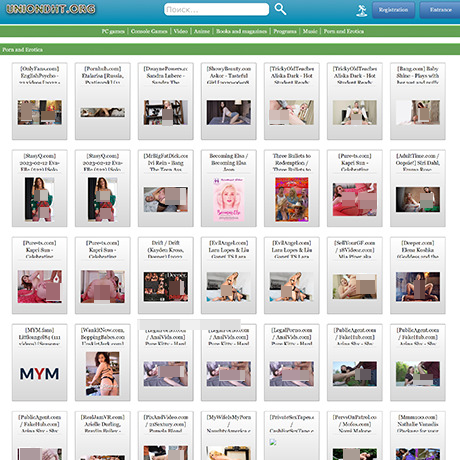
Task: Click the palm tree user icon beside Registration
Action: 361,10
